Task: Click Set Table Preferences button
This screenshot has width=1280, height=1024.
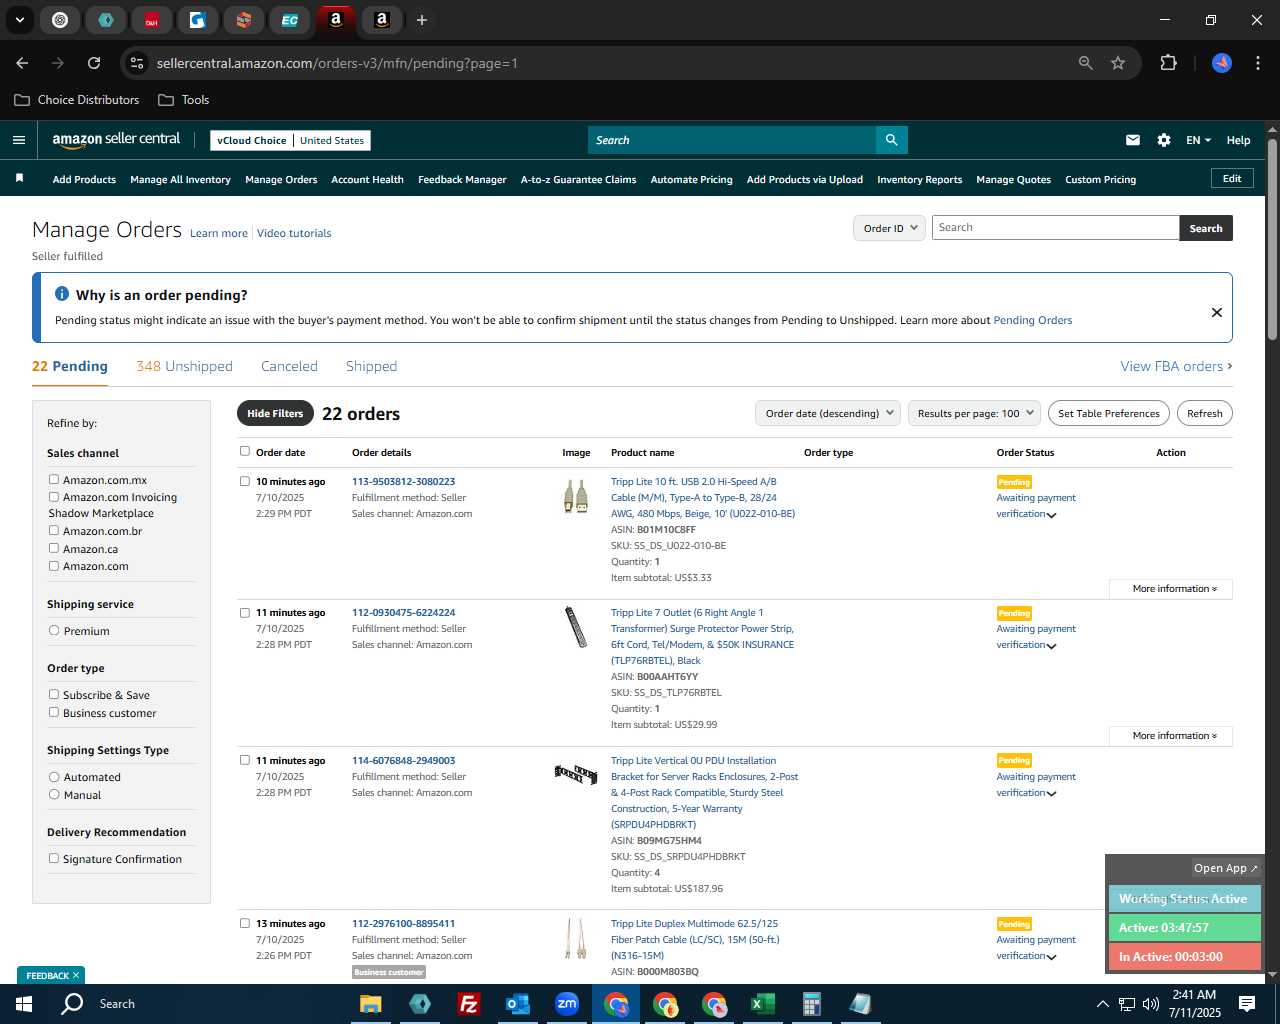Action: click(x=1109, y=413)
